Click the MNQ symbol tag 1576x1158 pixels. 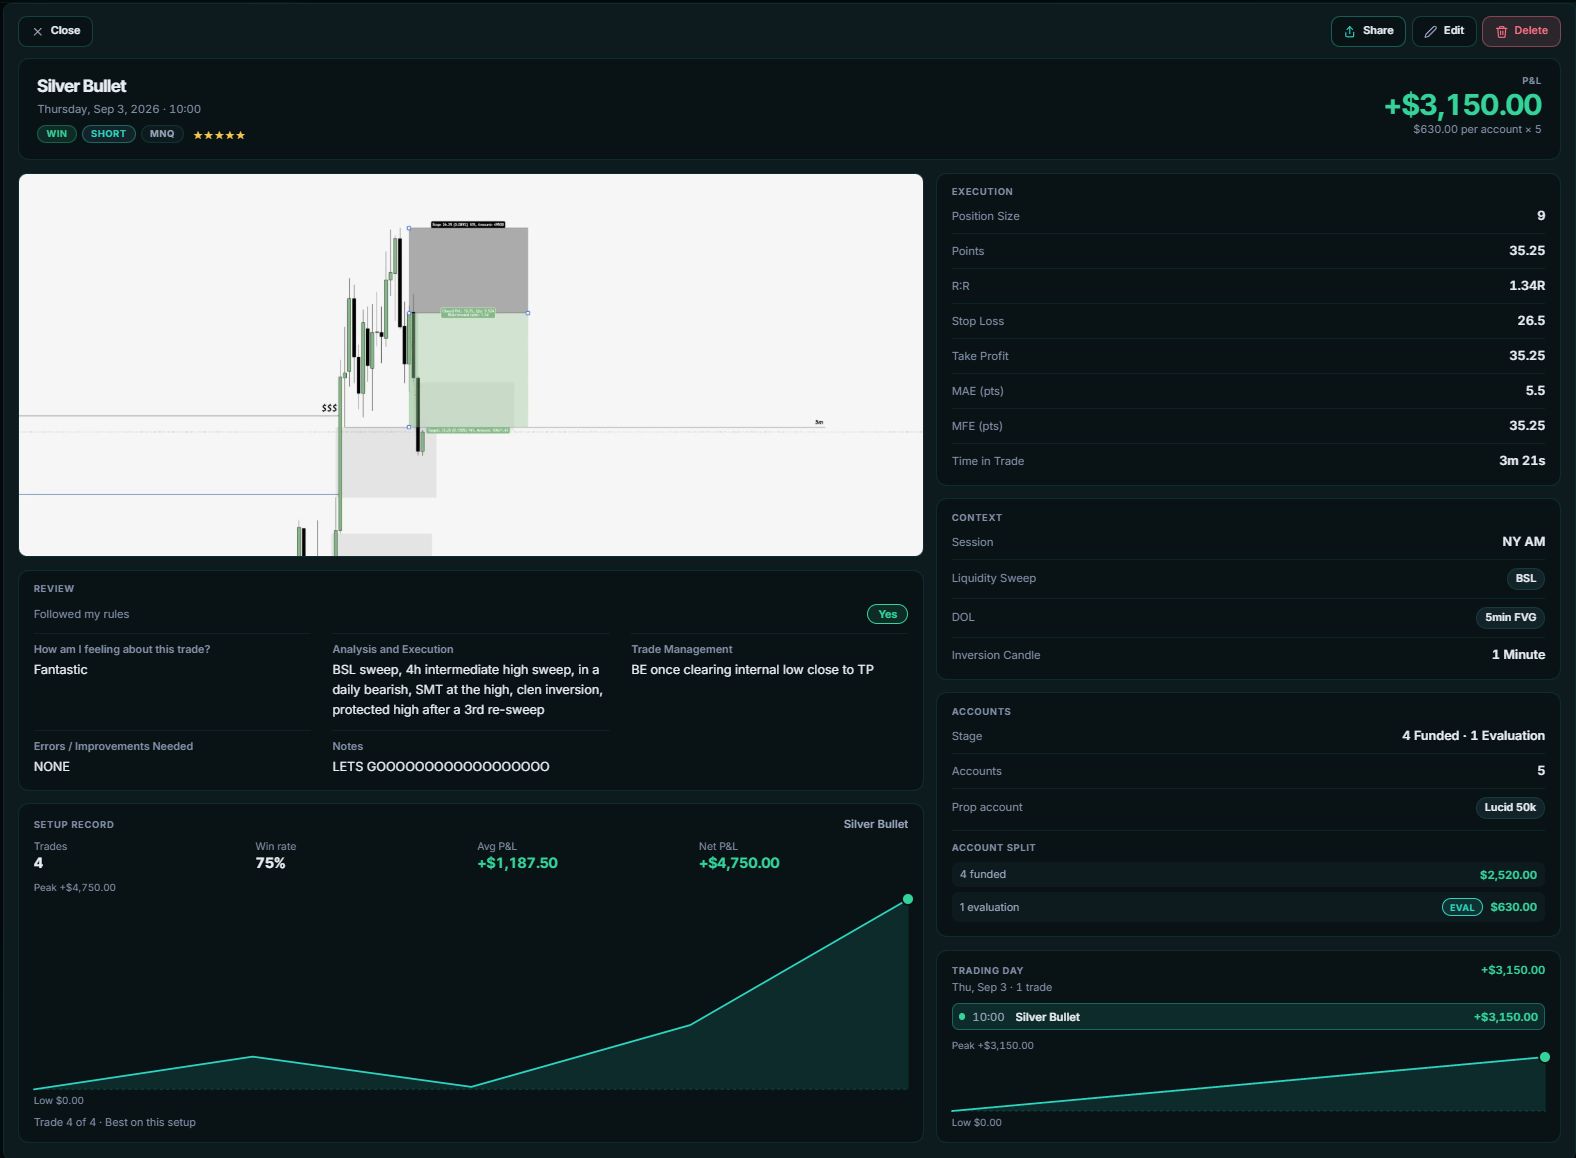[x=162, y=134]
